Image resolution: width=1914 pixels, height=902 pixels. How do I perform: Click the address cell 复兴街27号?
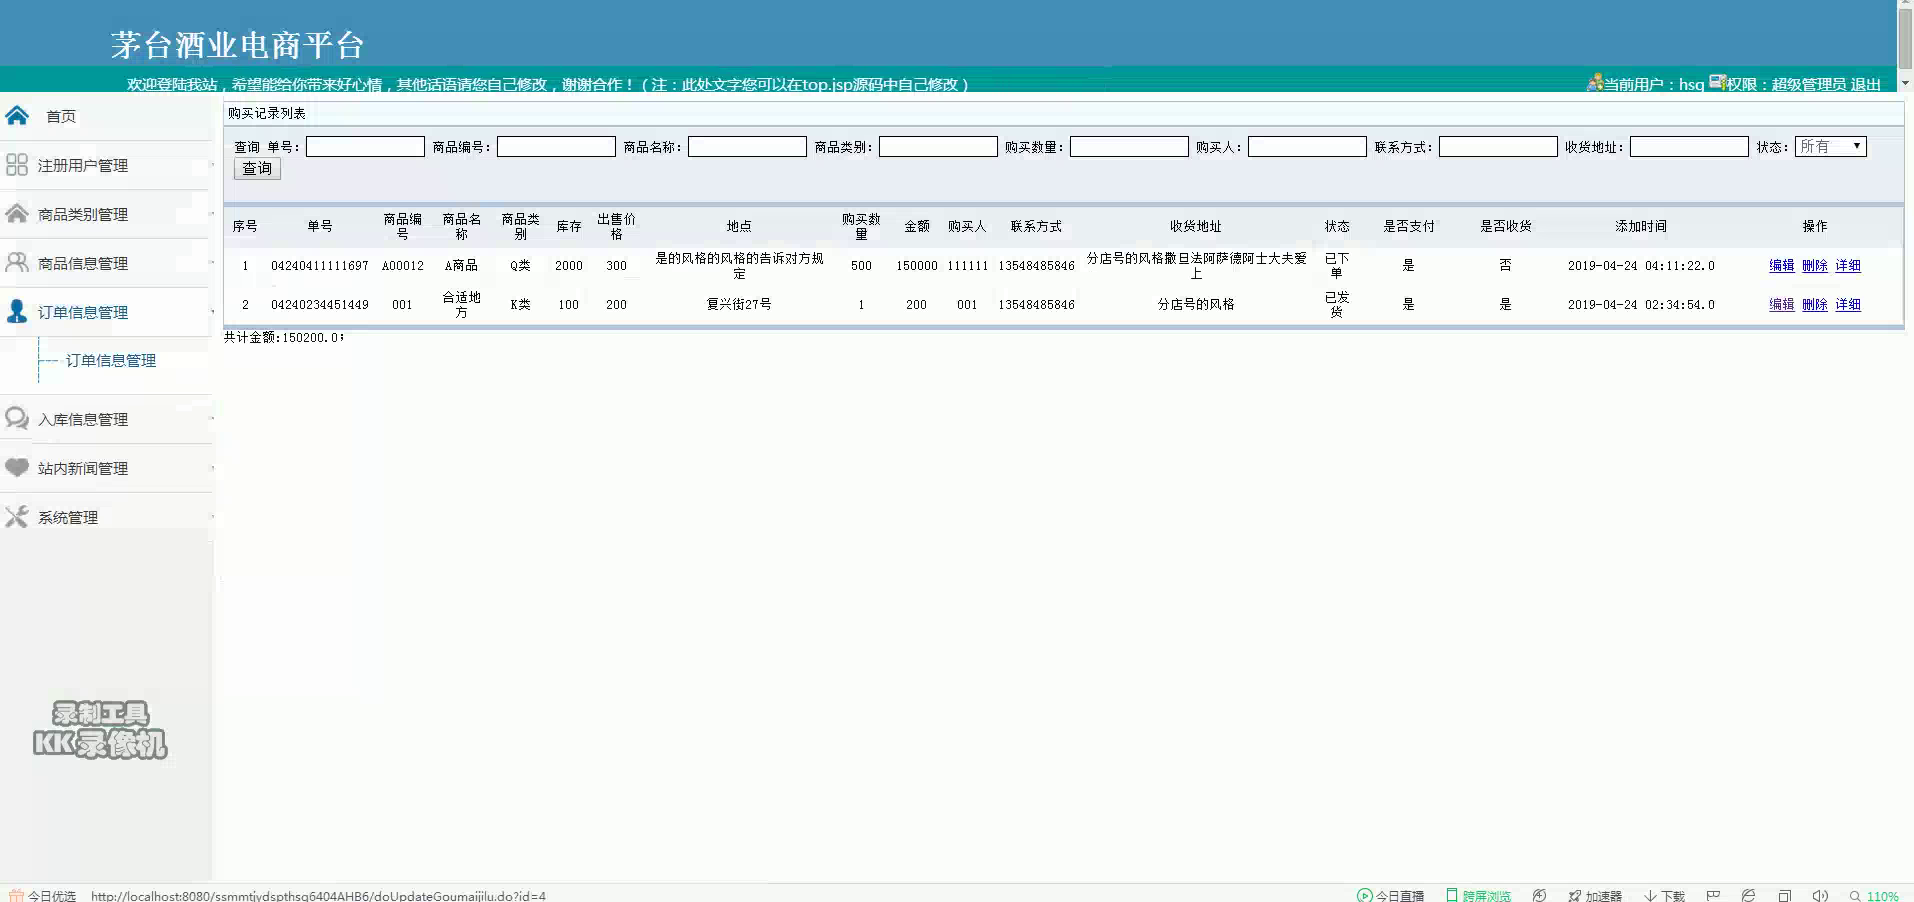point(739,304)
